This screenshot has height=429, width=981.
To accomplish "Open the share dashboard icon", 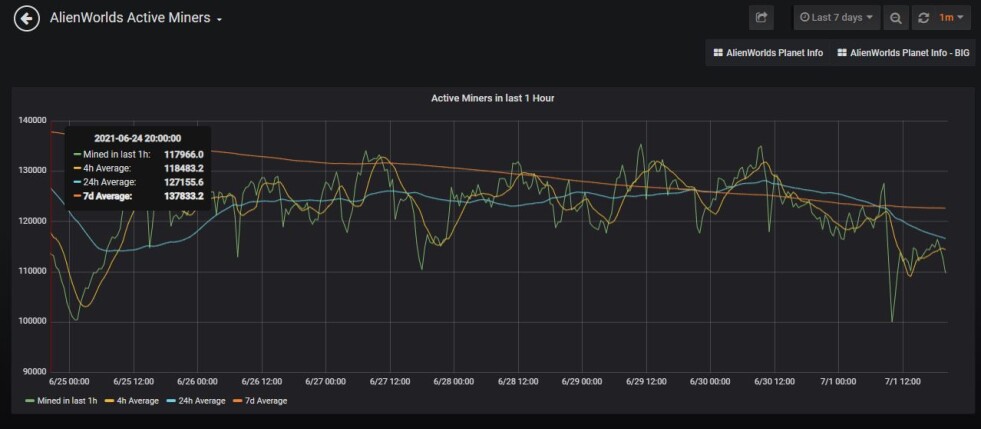I will pos(761,18).
